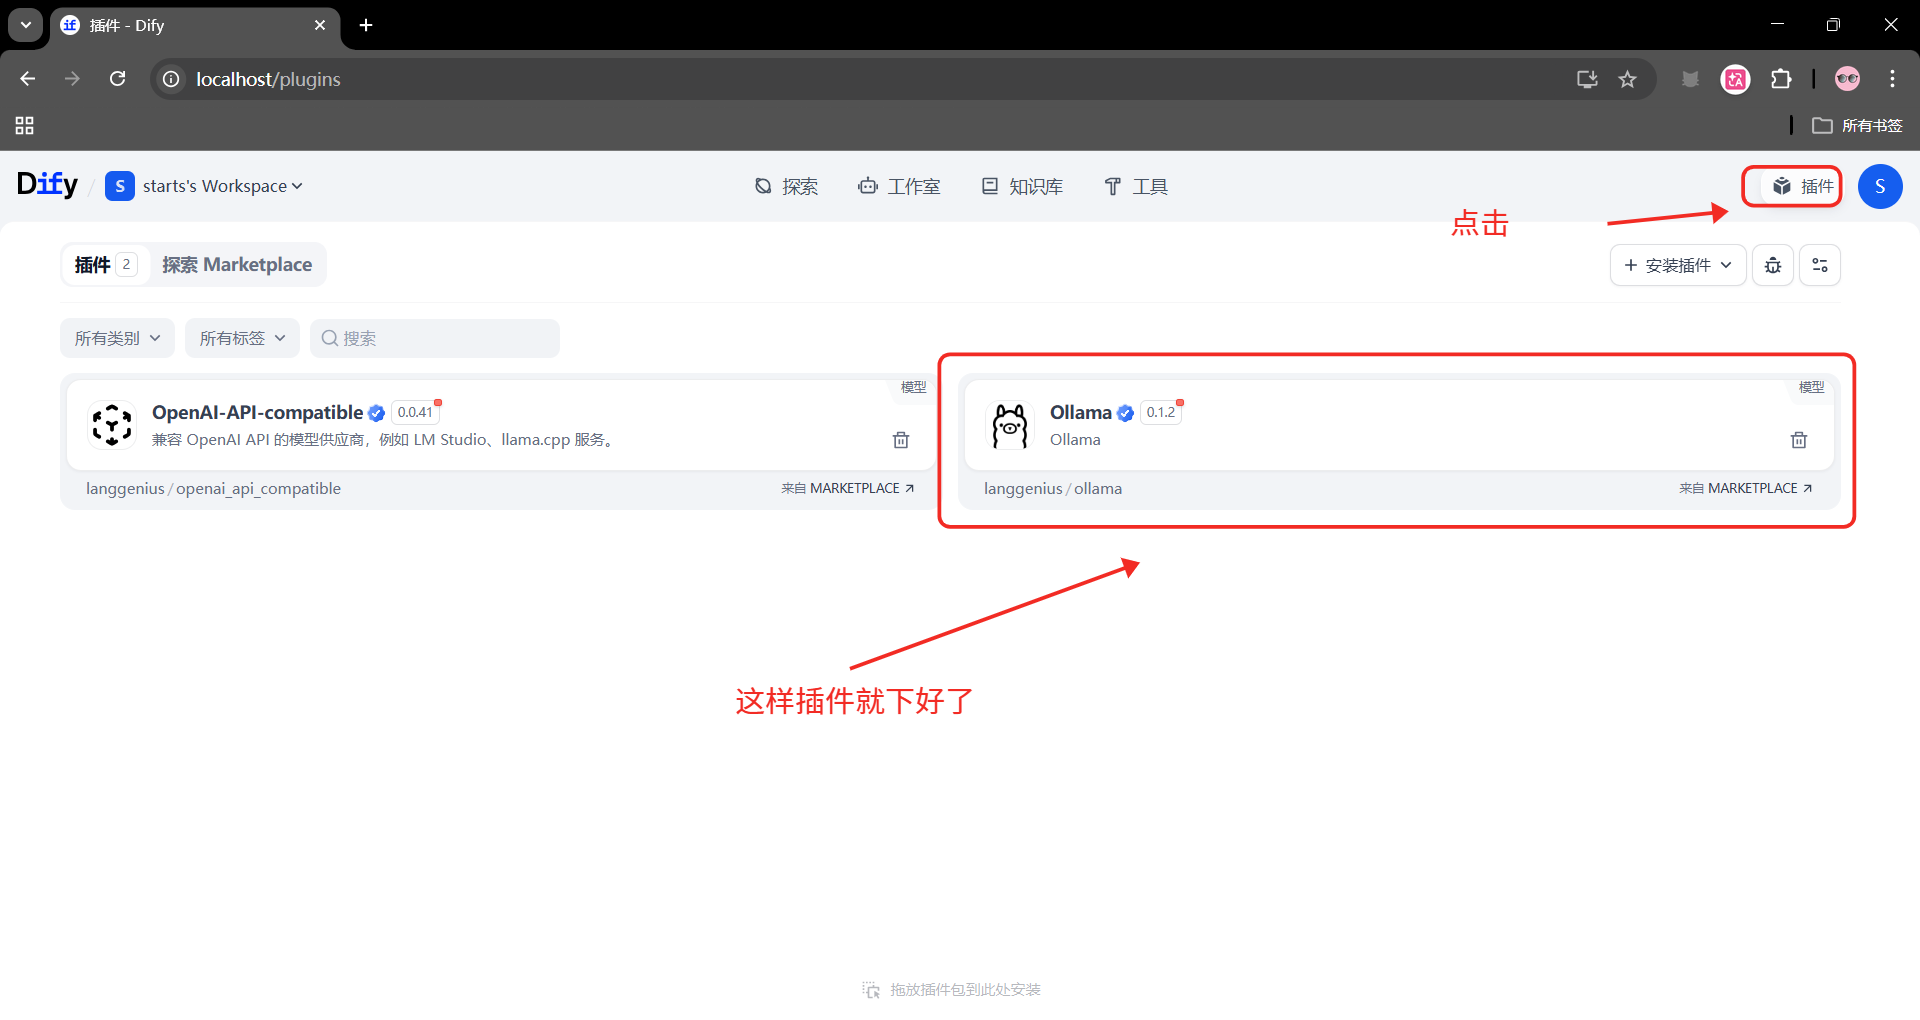Open the browser extensions puzzle icon
Viewport: 1920px width, 1020px height.
[1781, 79]
